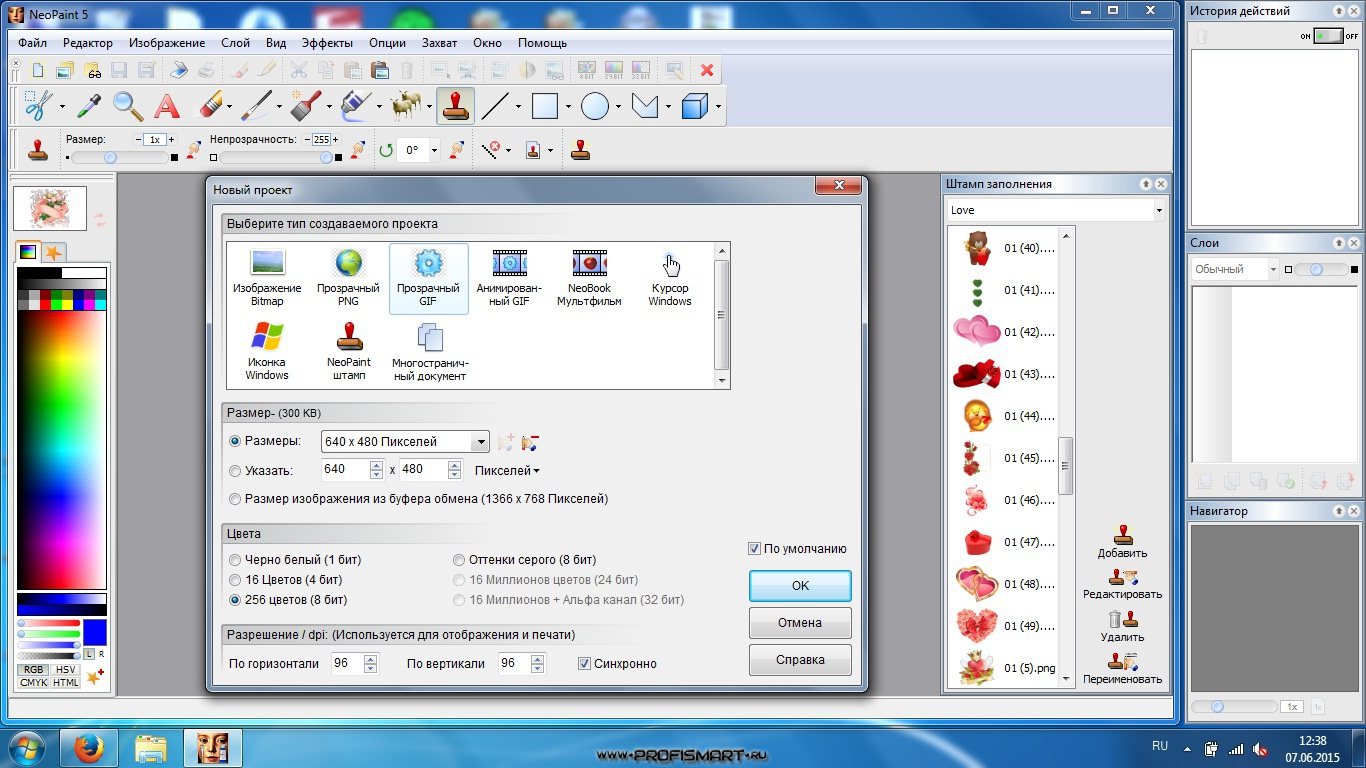This screenshot has width=1366, height=768.
Task: Select the 3D cube shape tool
Action: [695, 105]
